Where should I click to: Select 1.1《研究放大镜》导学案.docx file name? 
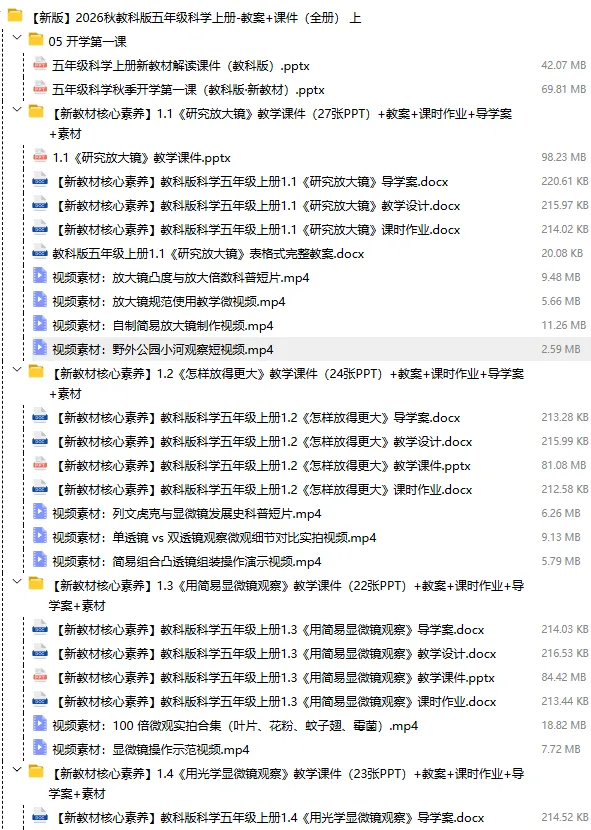coord(250,182)
